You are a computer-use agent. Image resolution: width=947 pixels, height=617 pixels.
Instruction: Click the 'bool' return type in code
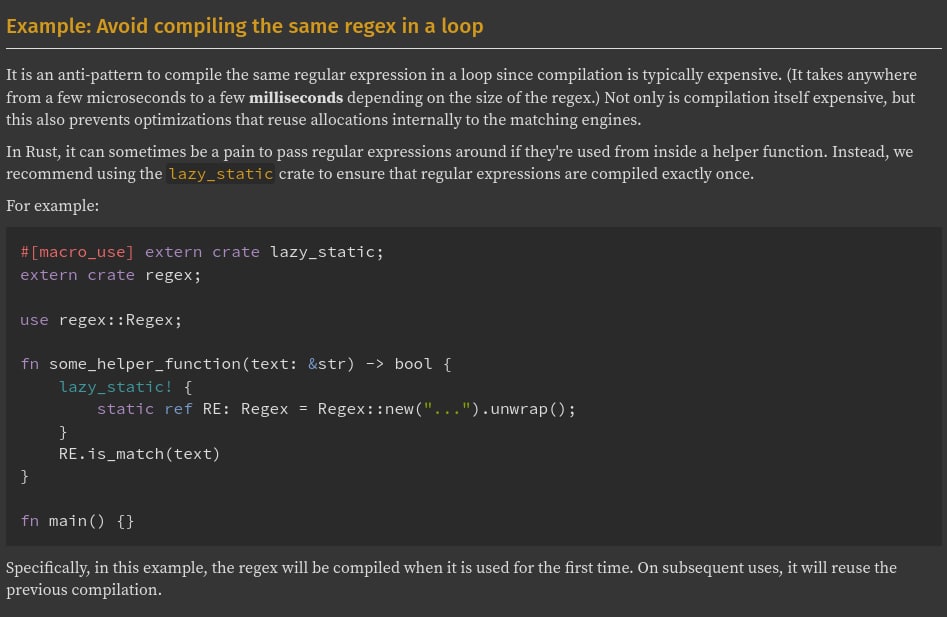[413, 364]
